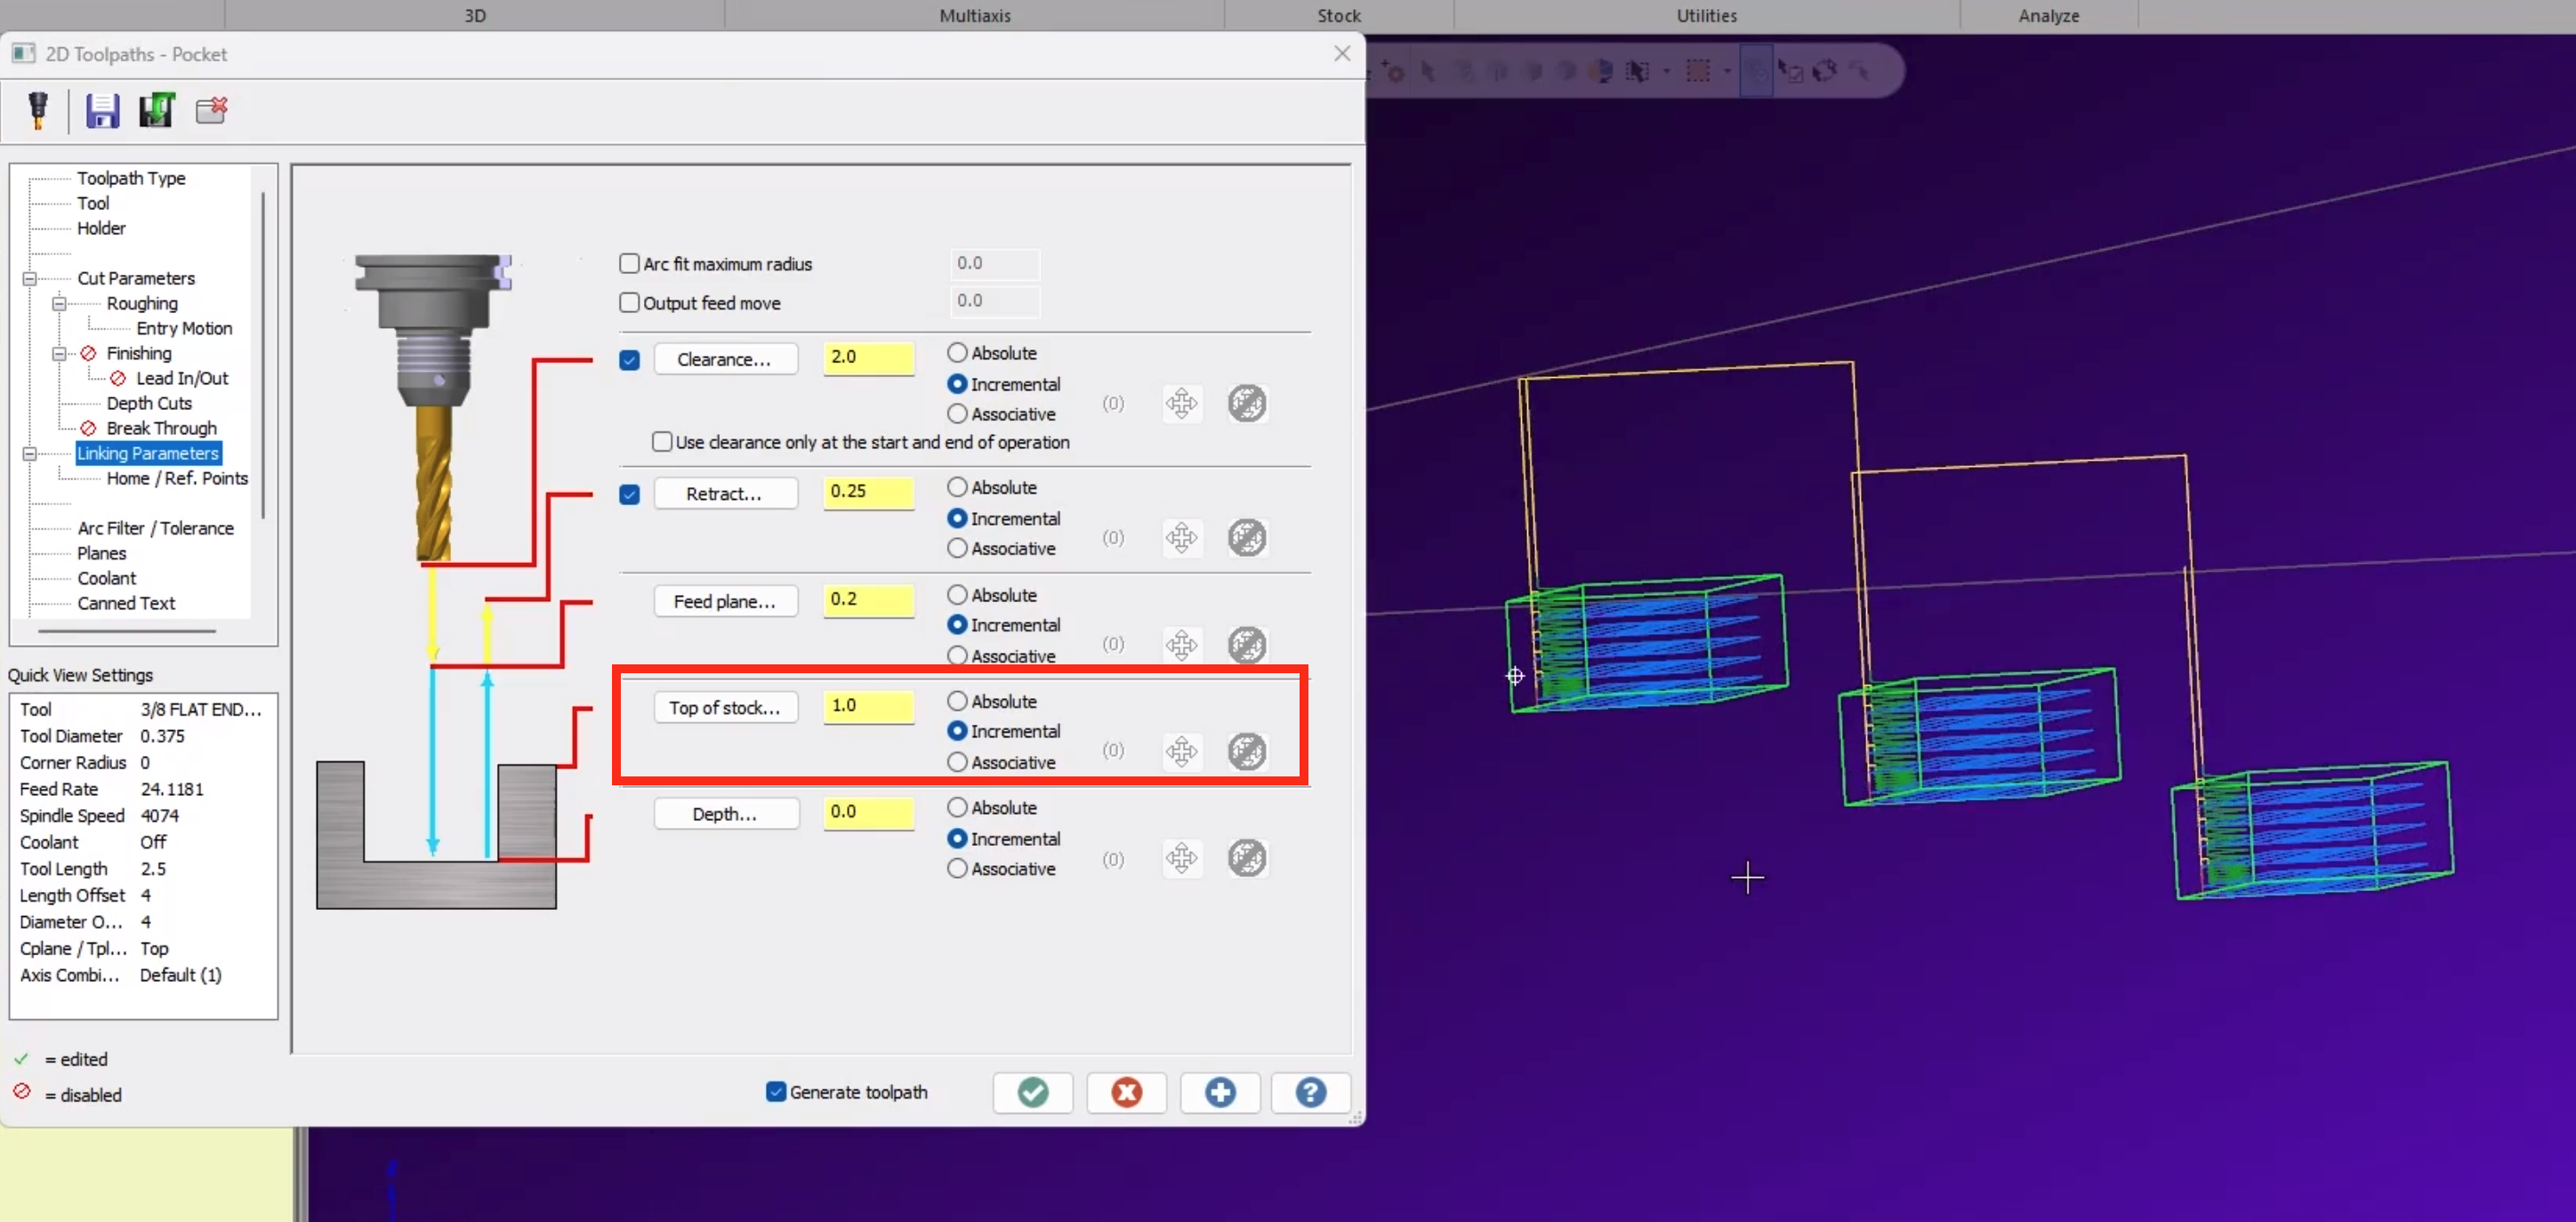2576x1222 pixels.
Task: Click the add new toolpath plus icon
Action: point(1219,1092)
